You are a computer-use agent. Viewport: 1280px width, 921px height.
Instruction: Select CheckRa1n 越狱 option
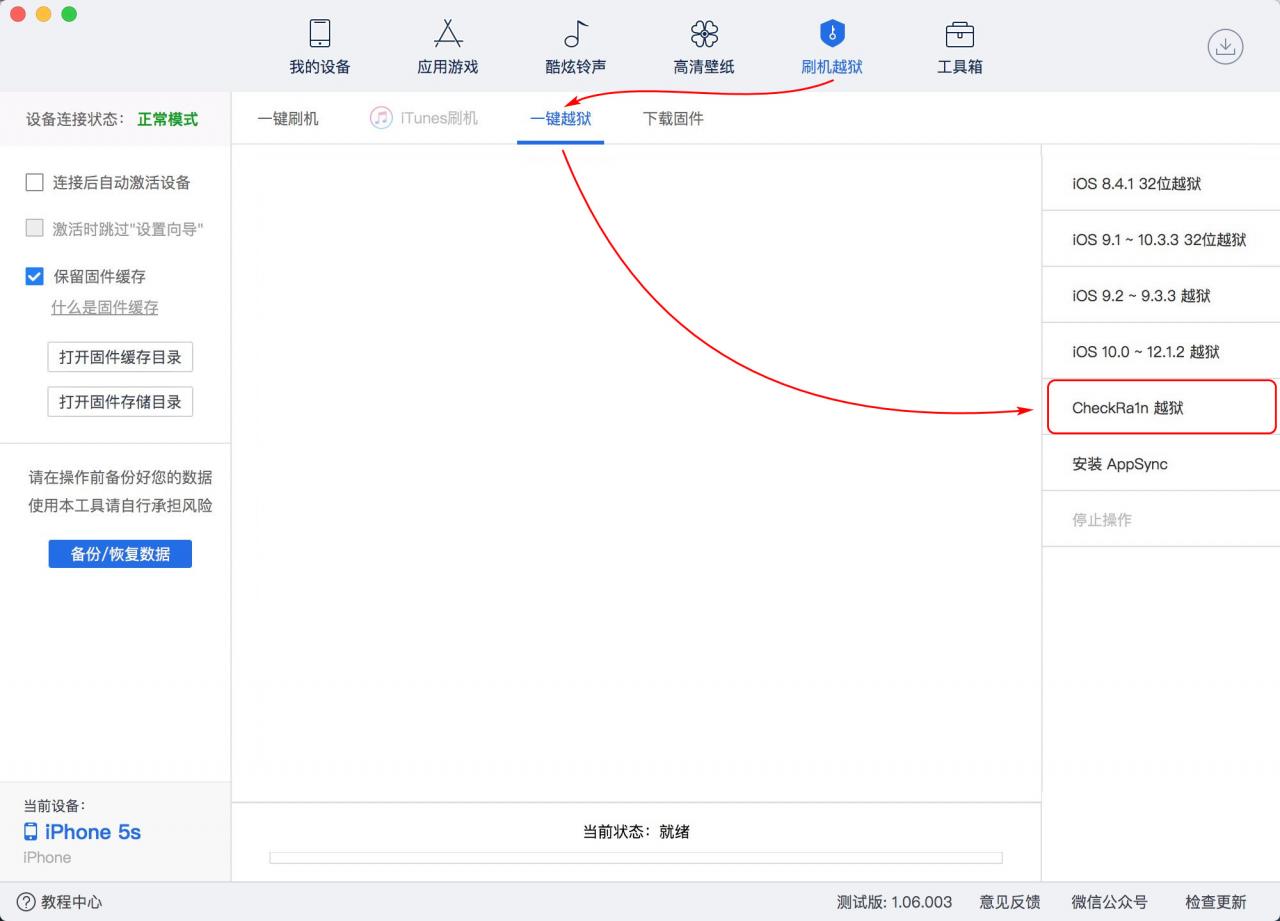tap(1161, 407)
